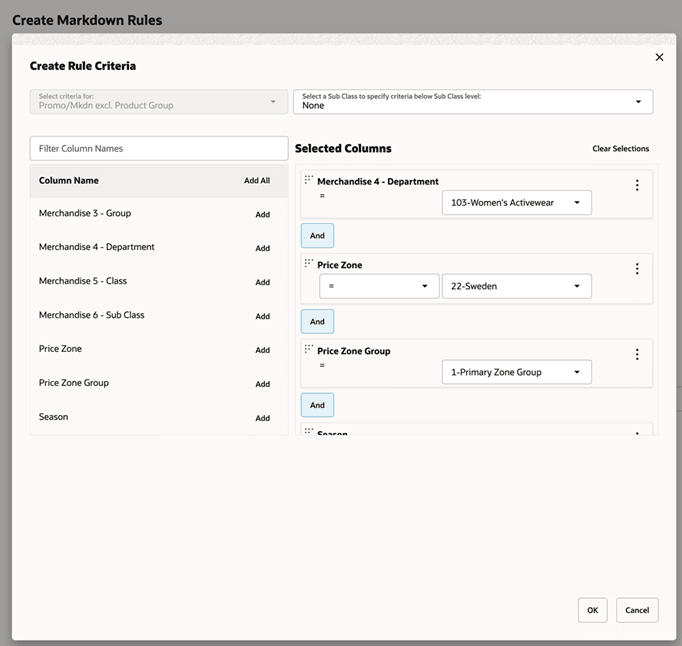Add Merchandise 5 - Class column
This screenshot has width=682, height=646.
tap(262, 282)
